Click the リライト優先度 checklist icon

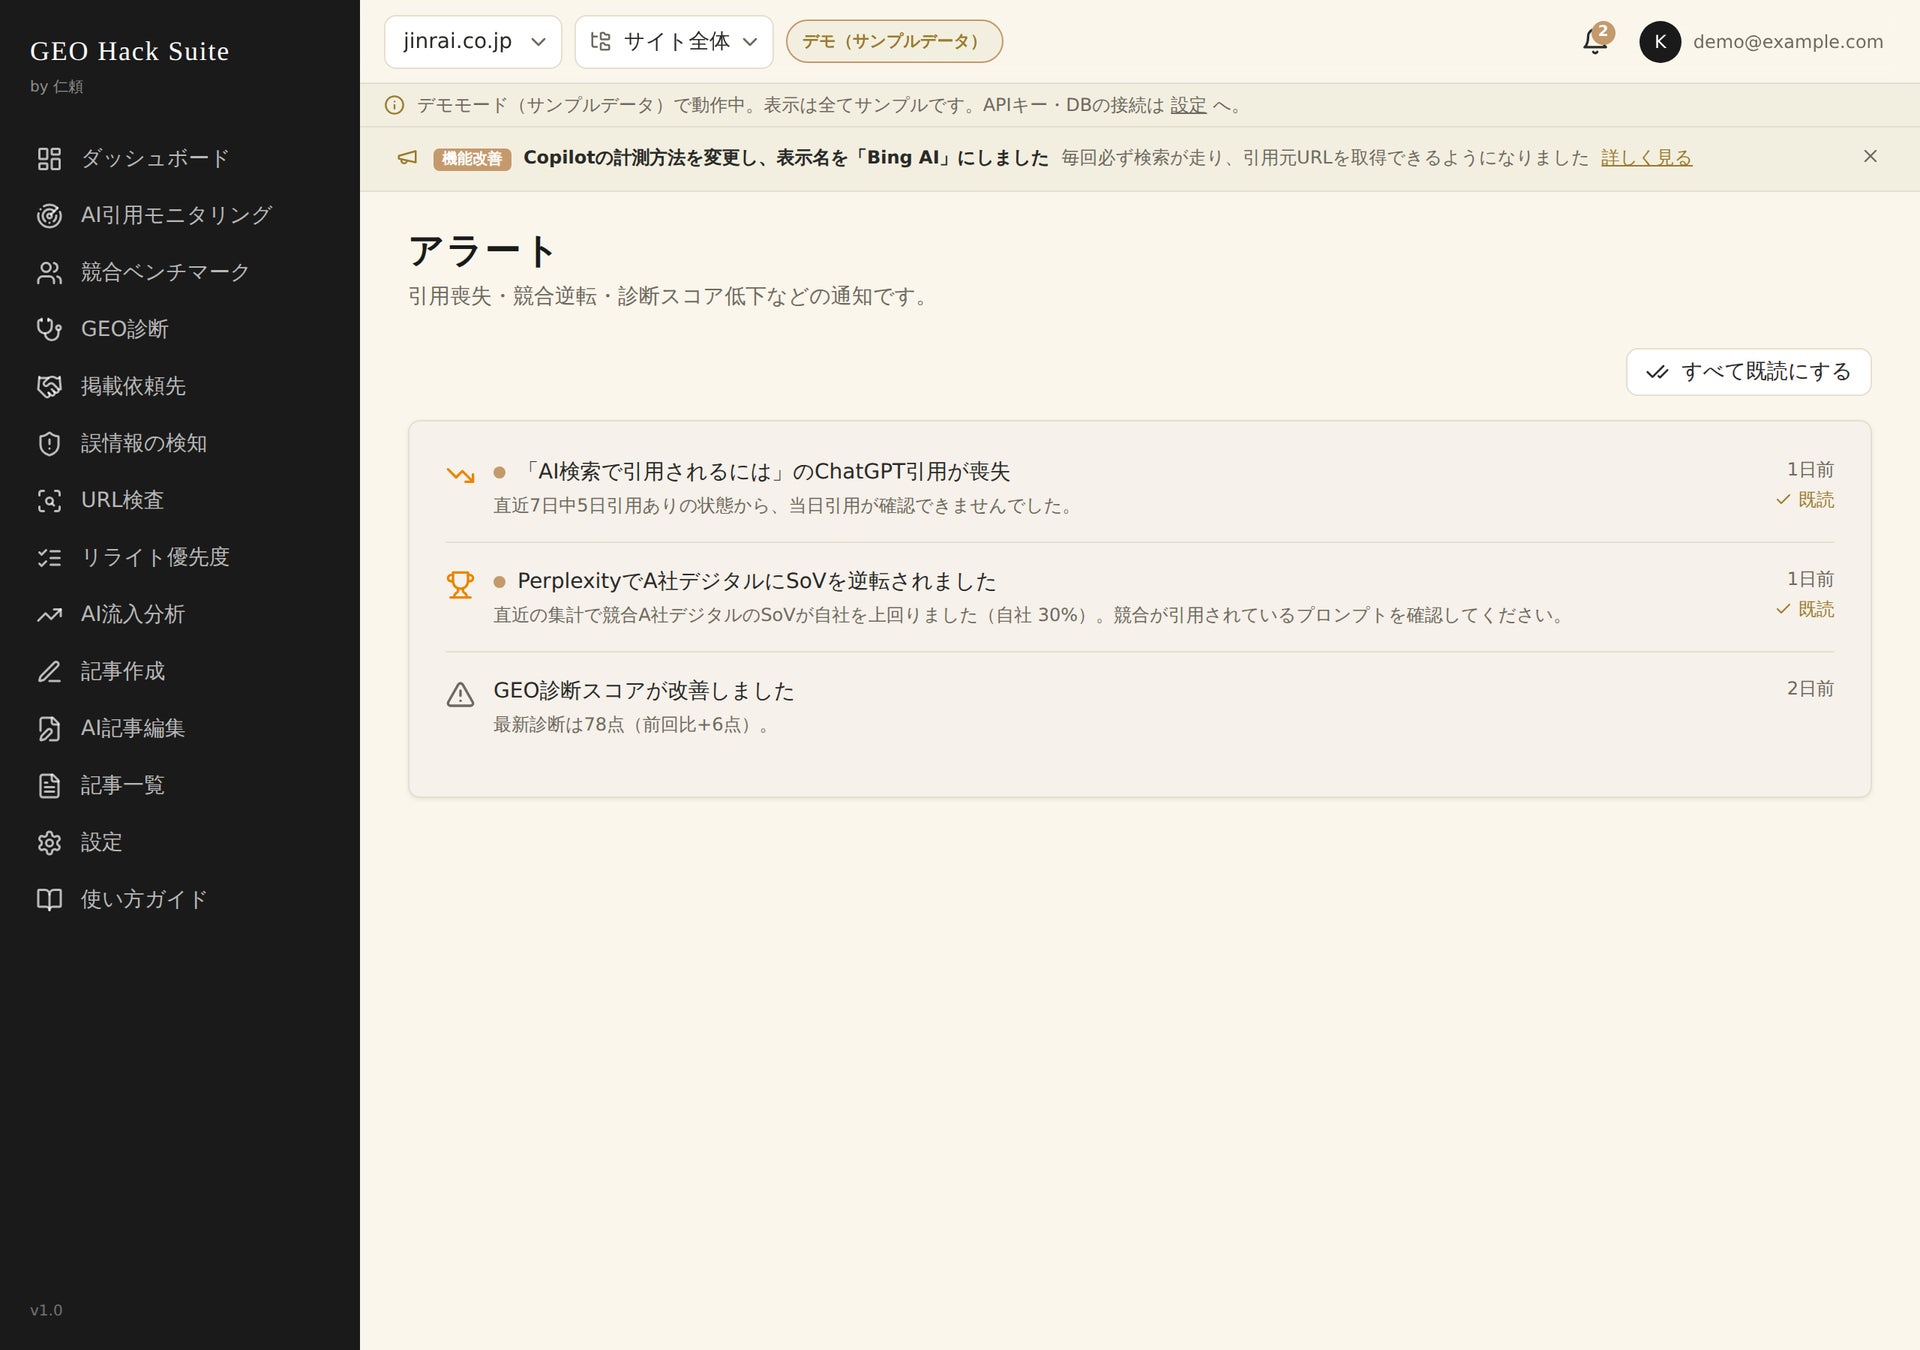[x=49, y=558]
